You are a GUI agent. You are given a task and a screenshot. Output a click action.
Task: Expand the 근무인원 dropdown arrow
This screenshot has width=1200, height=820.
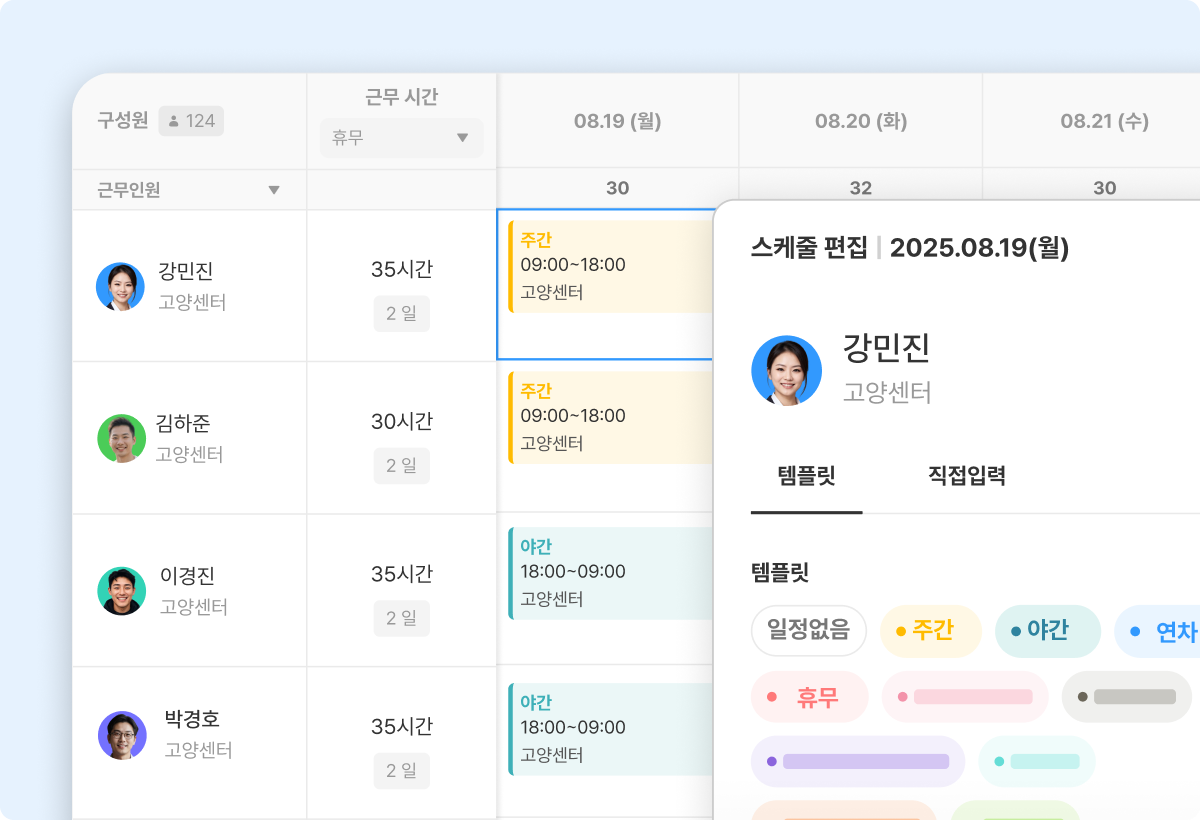[274, 190]
